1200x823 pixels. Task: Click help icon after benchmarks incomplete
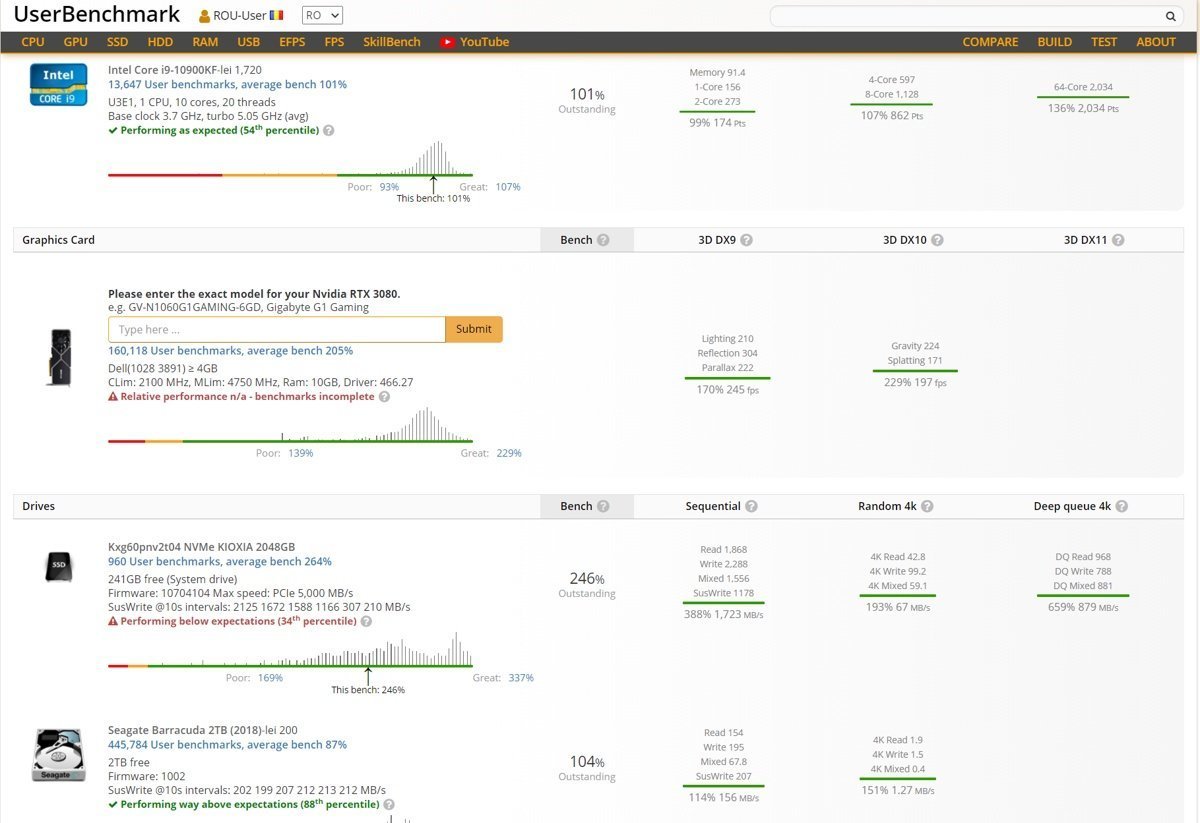(385, 396)
